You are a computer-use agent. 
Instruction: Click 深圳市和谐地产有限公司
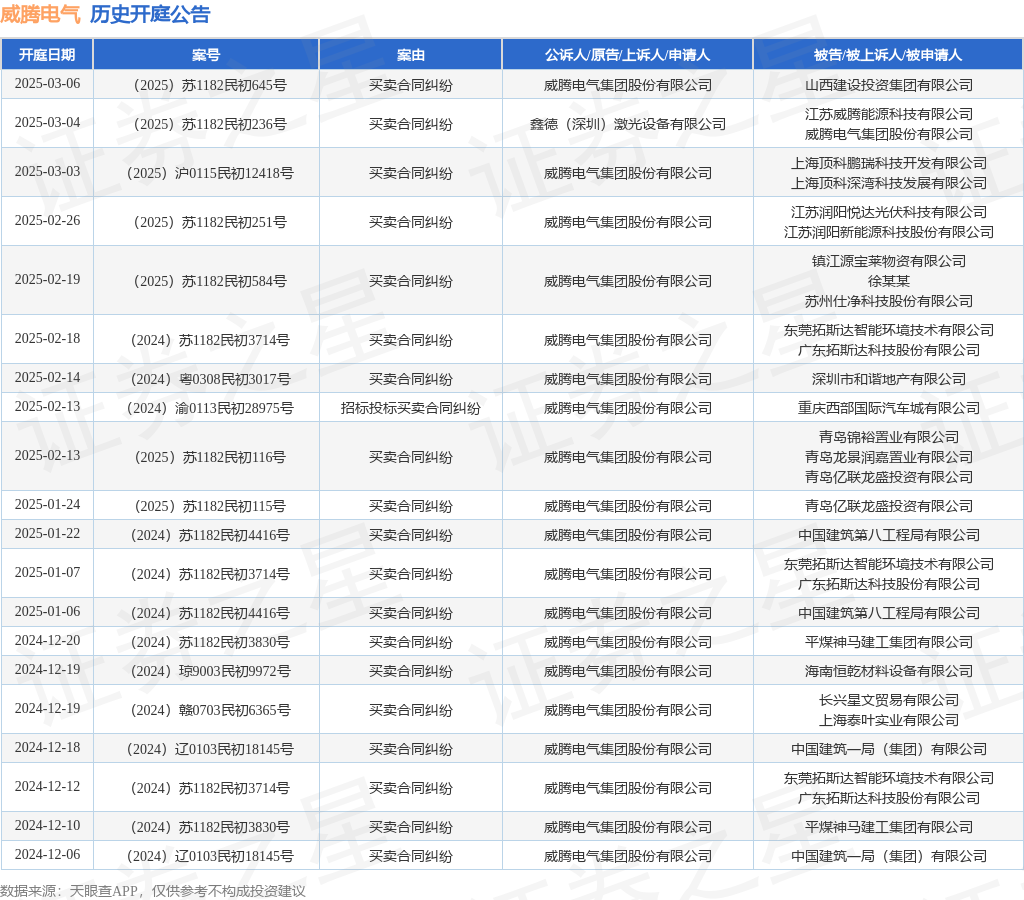889,379
